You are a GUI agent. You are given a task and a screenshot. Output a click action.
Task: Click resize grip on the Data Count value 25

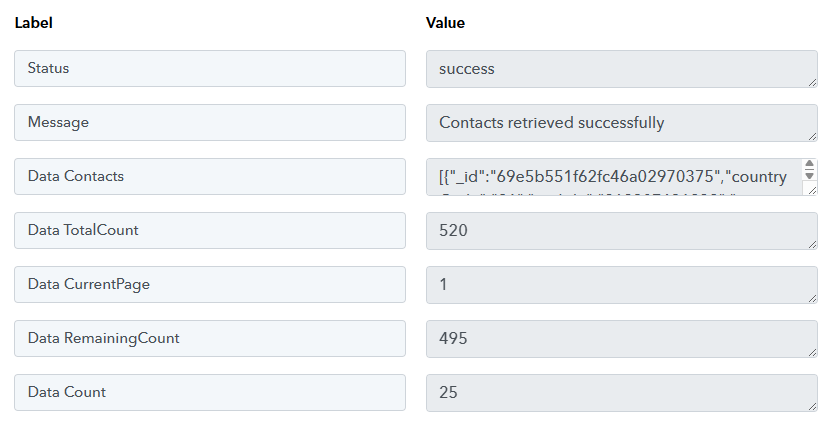(x=812, y=406)
